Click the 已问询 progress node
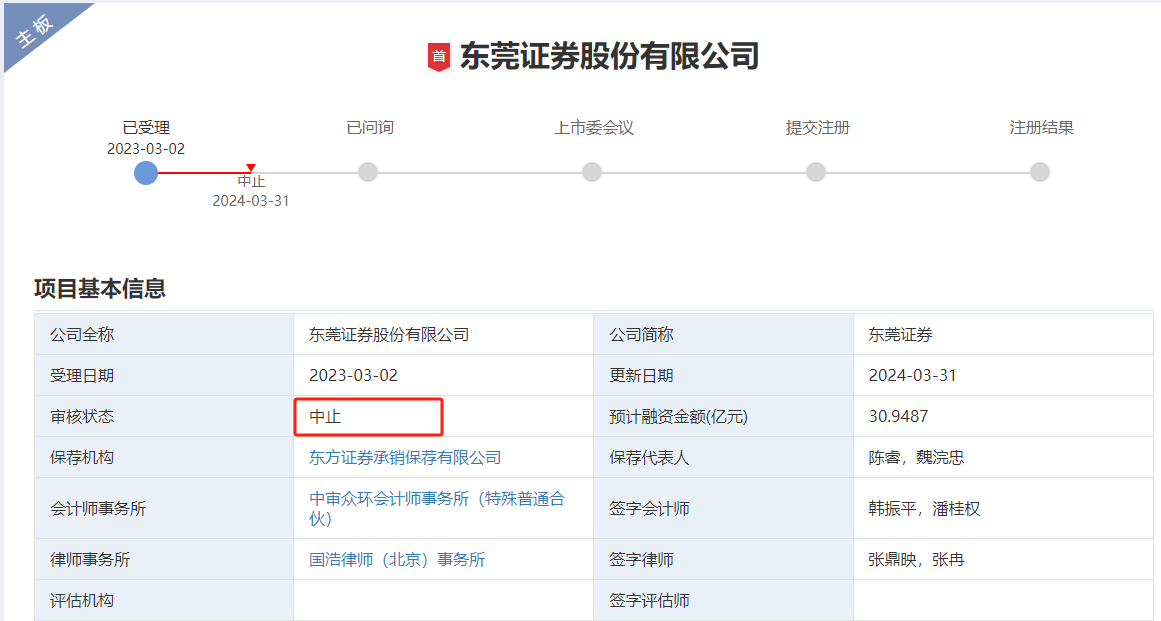The height and width of the screenshot is (621, 1161). click(368, 172)
